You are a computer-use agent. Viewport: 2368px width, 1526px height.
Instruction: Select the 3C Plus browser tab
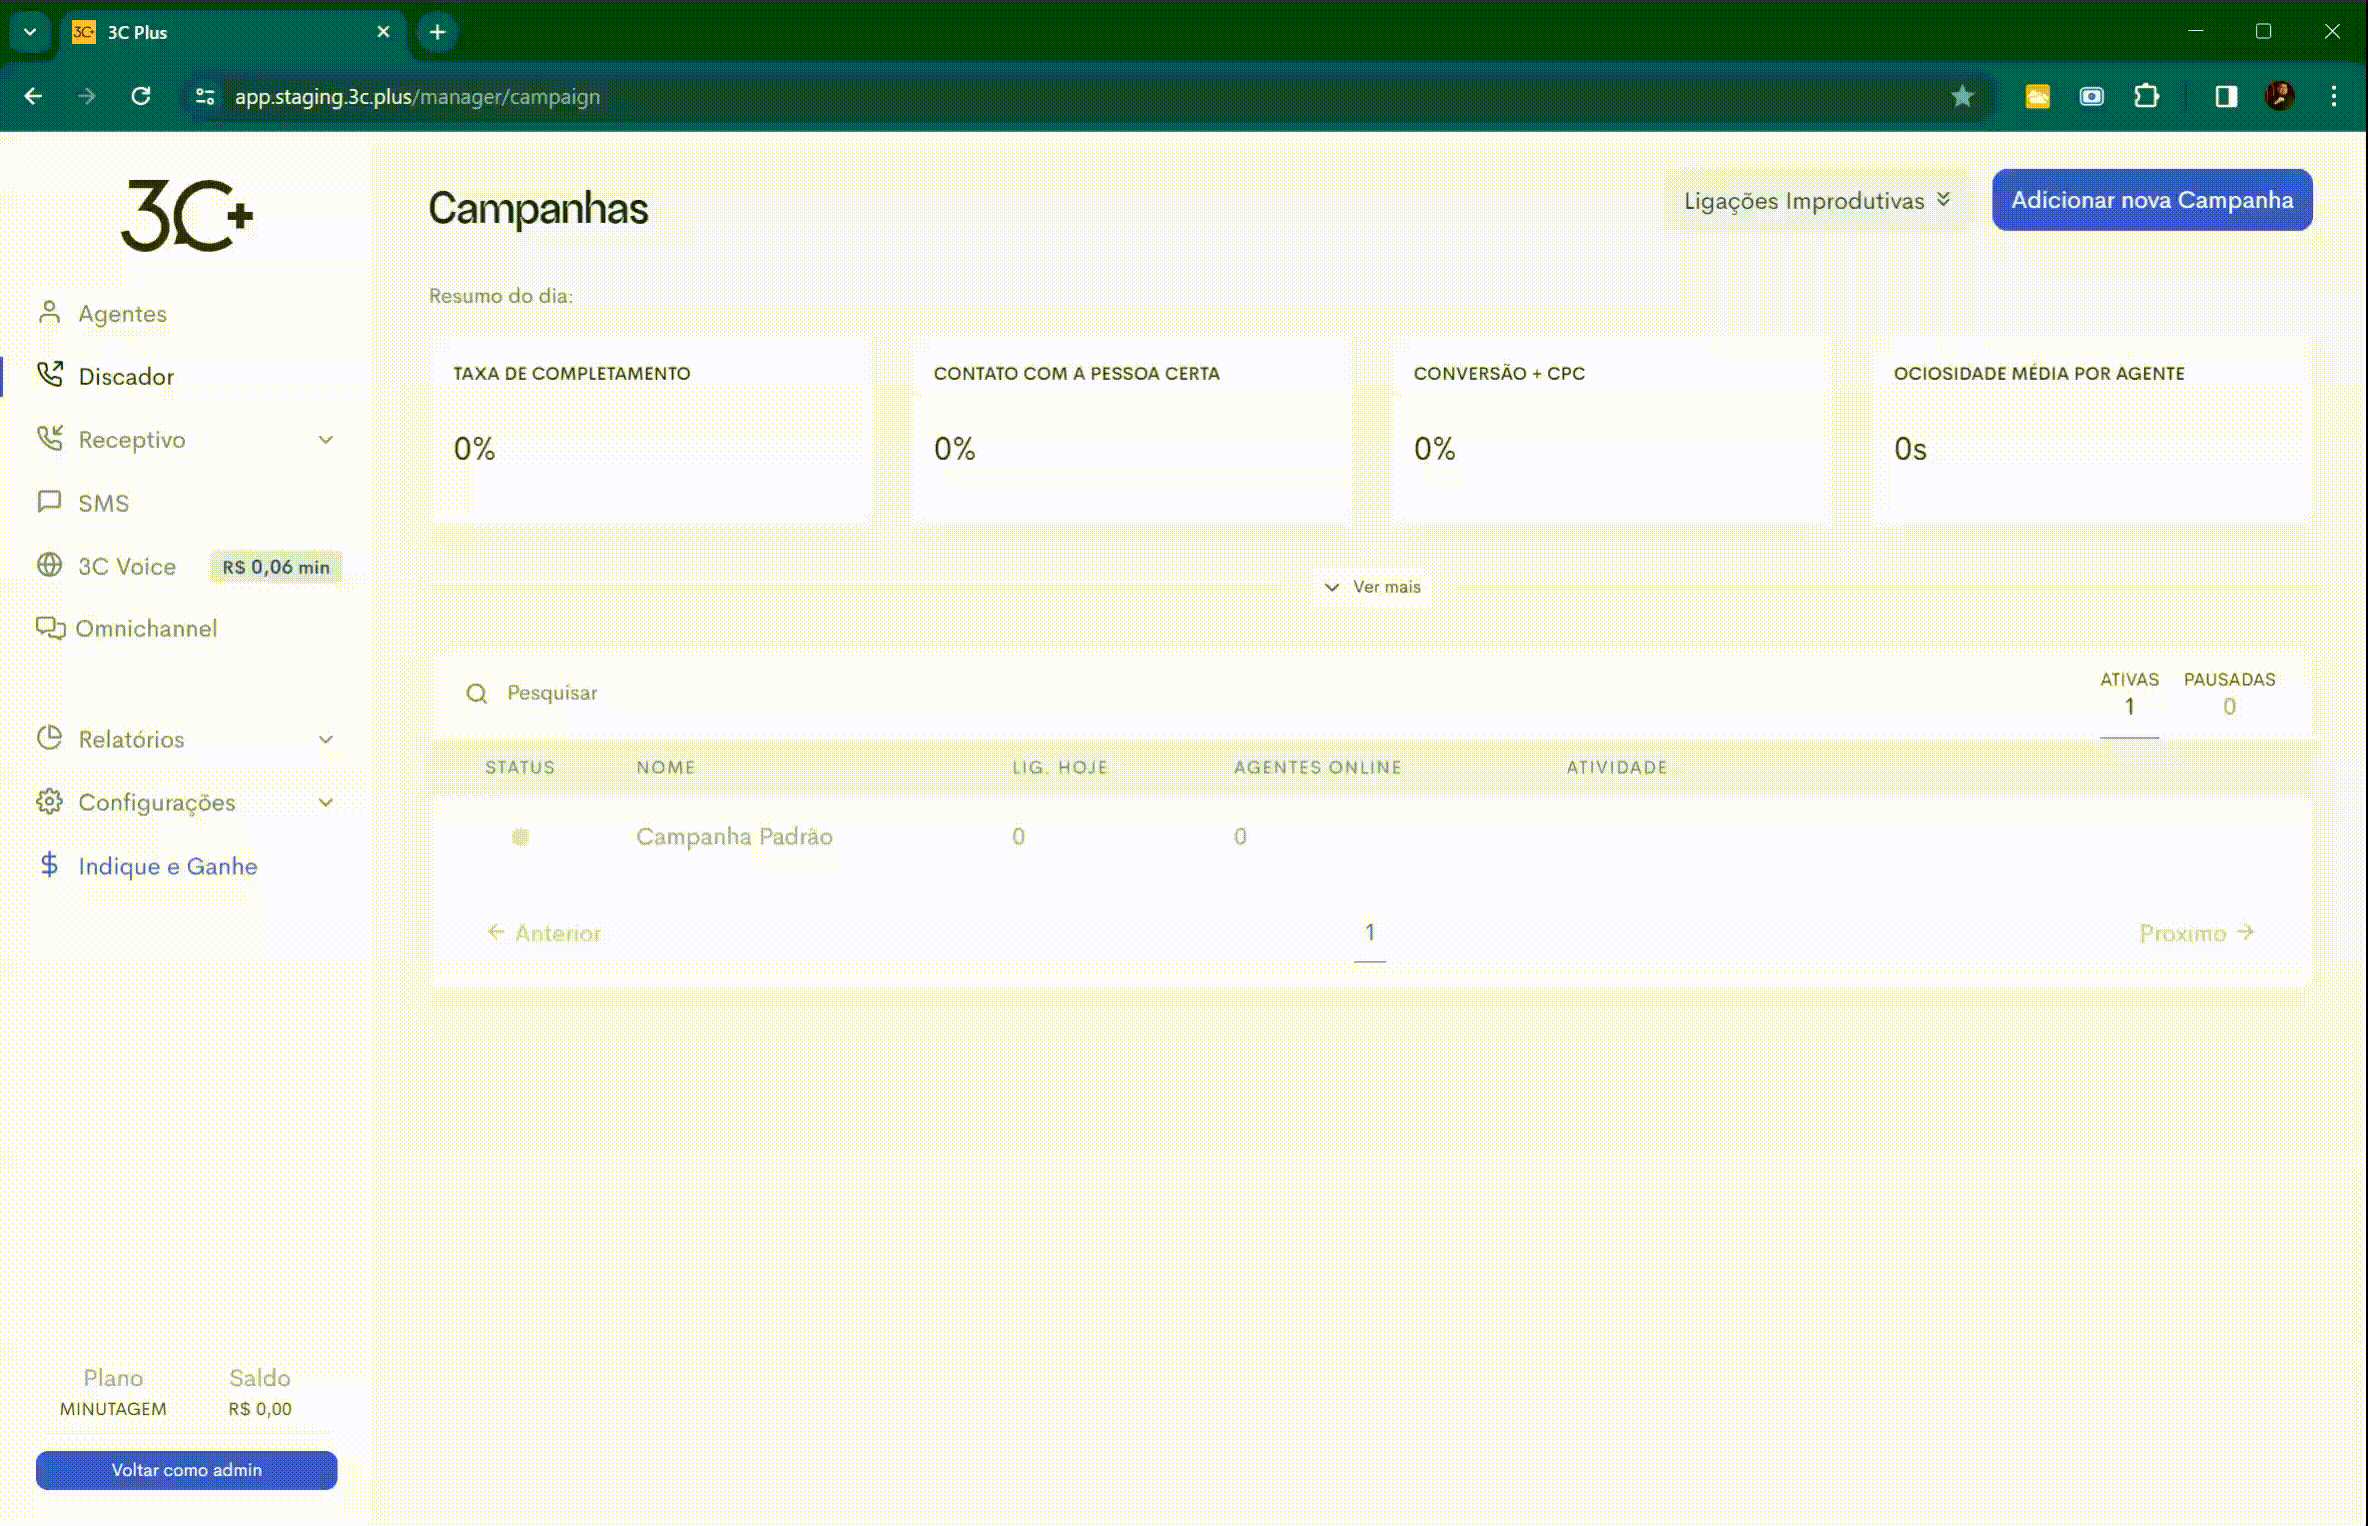pos(231,32)
